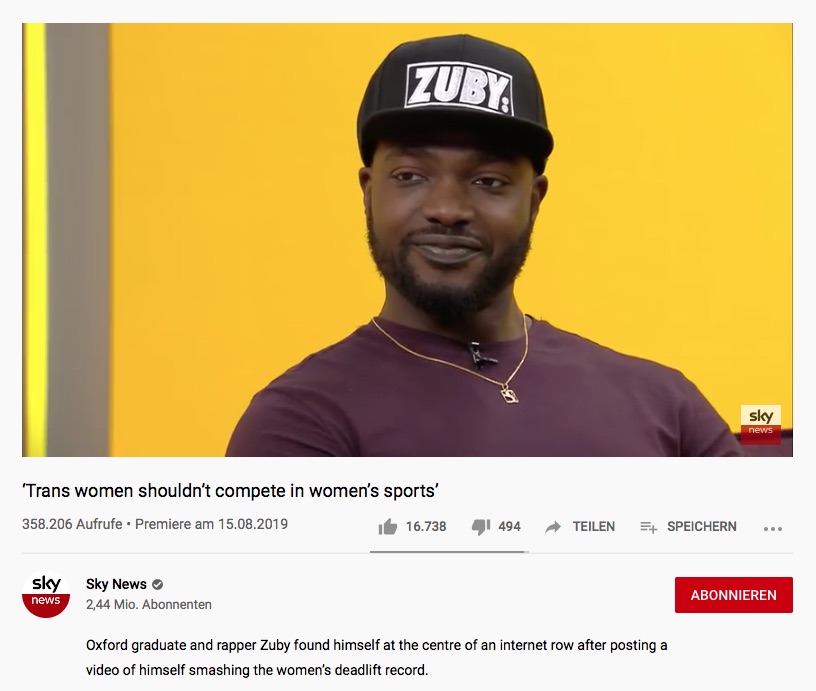Click the like-dislike ratio bar
This screenshot has width=816, height=691.
click(449, 552)
